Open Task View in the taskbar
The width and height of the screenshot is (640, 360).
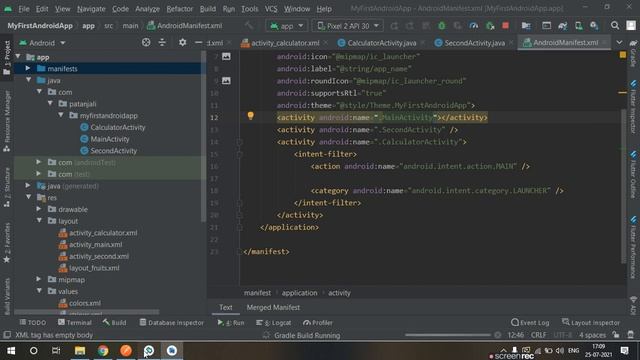pyautogui.click(x=56, y=351)
